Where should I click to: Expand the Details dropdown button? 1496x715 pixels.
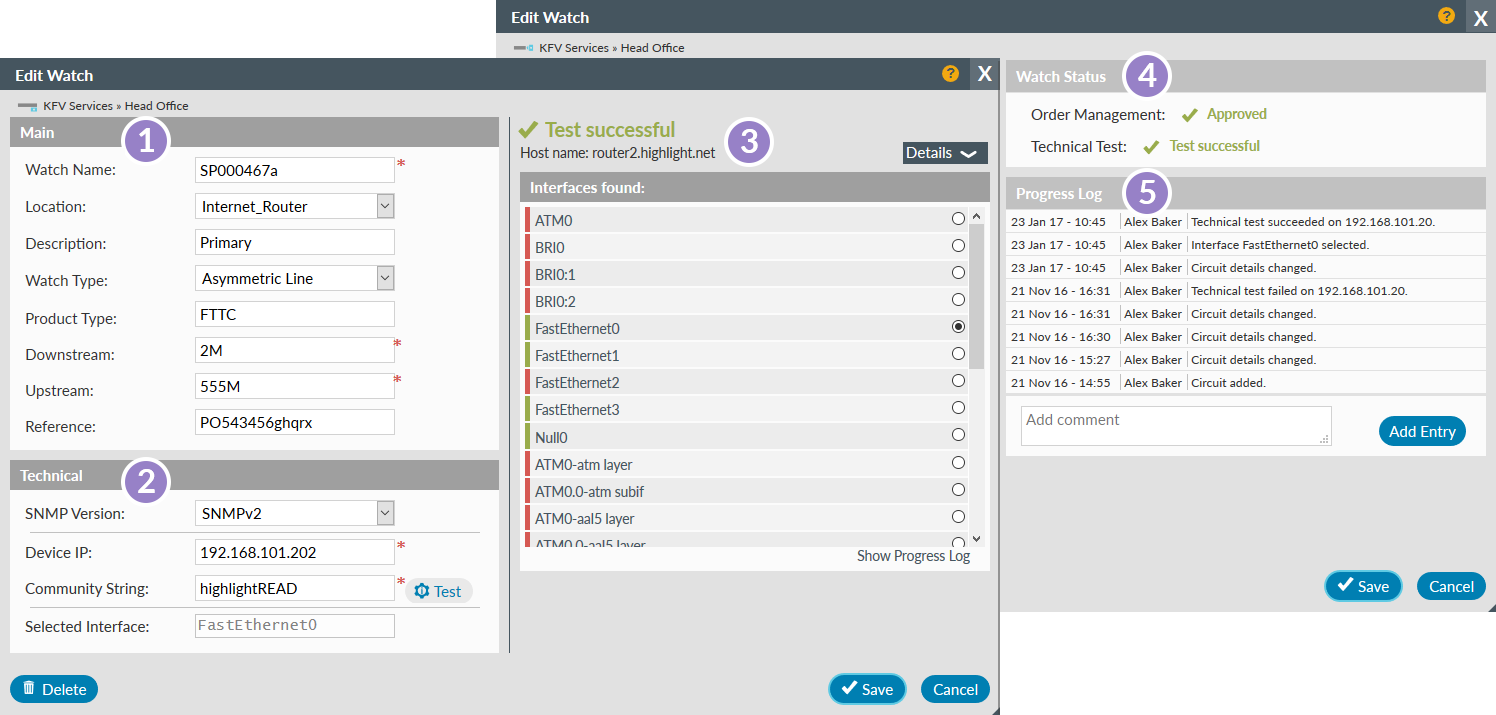pos(944,153)
